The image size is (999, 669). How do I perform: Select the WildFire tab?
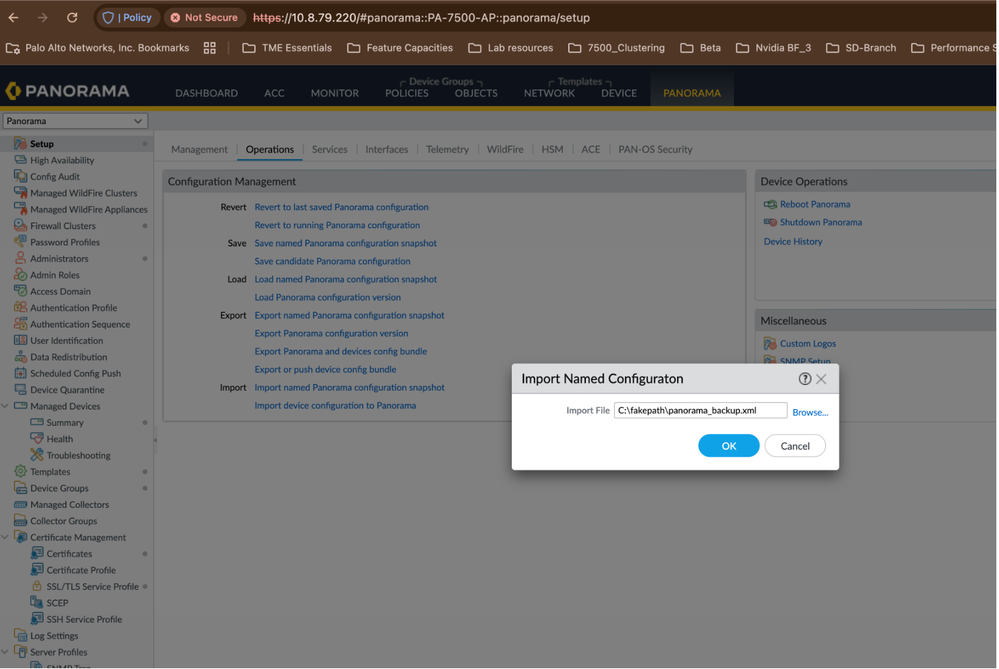click(505, 149)
